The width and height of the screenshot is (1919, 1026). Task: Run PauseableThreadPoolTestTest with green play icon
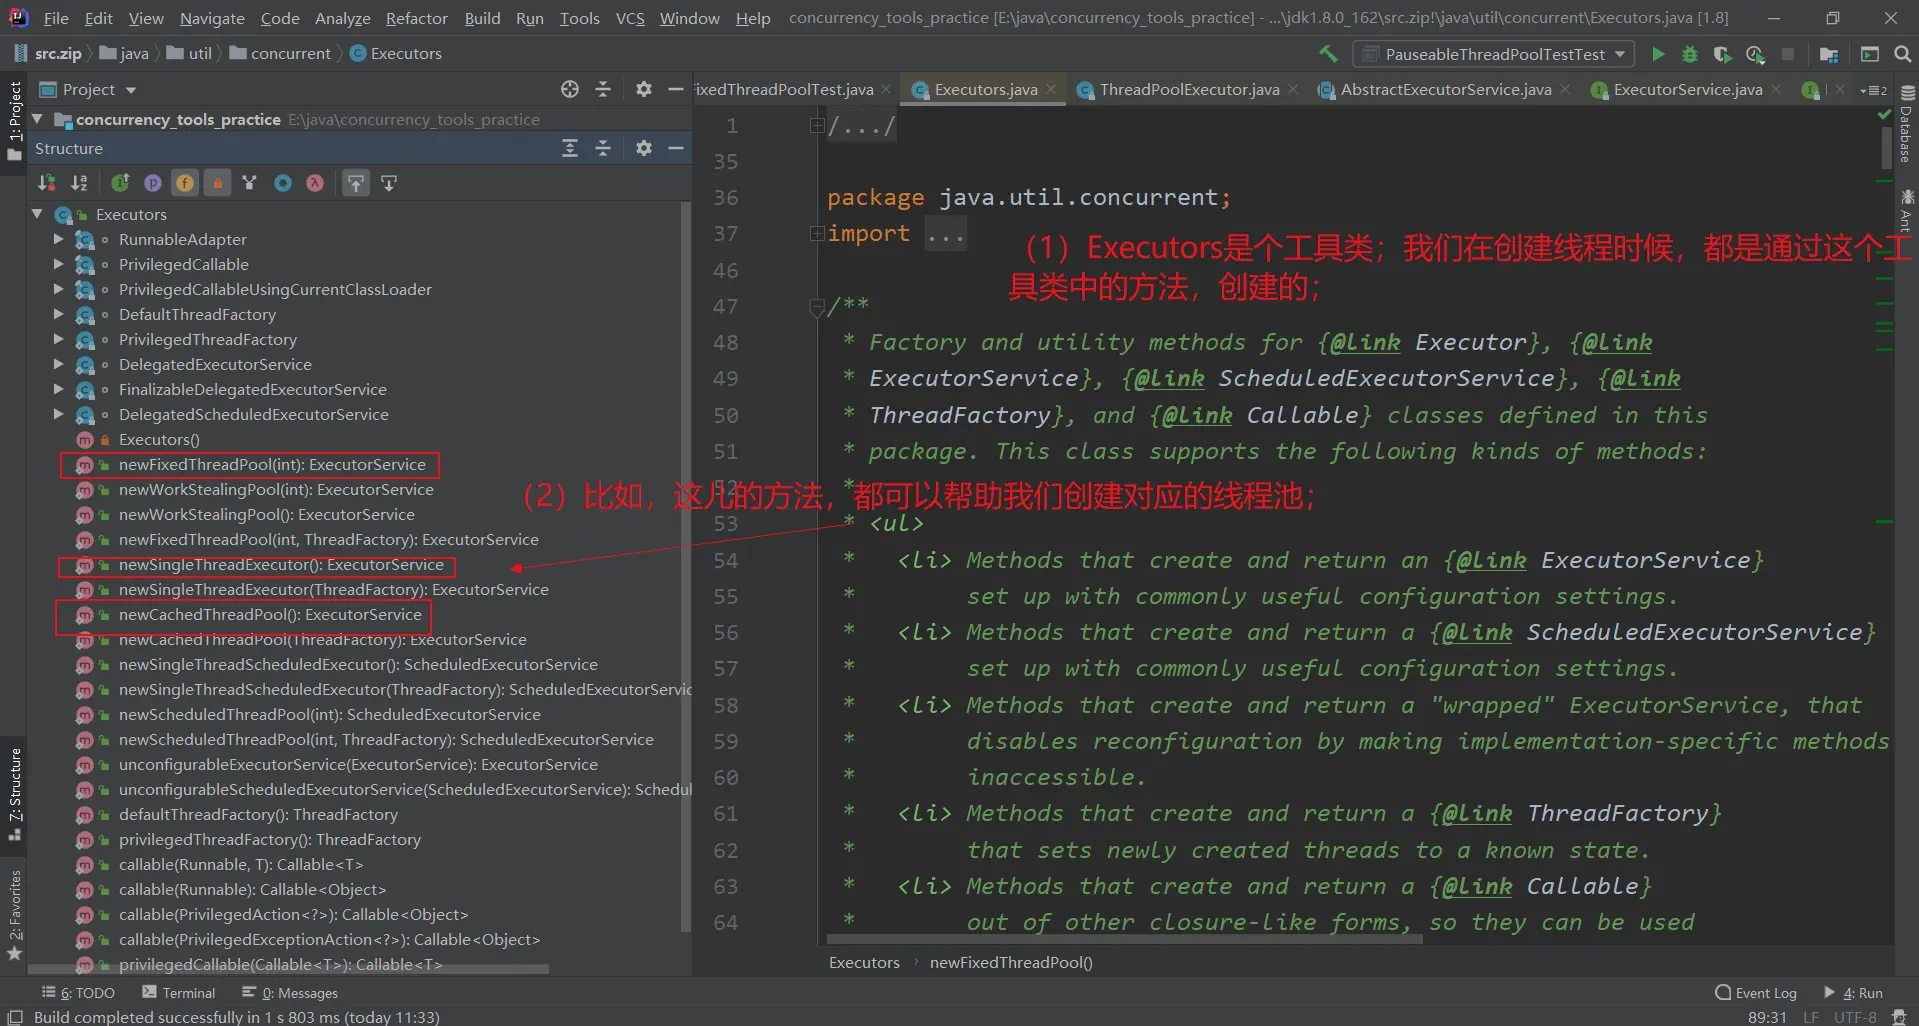coord(1658,54)
